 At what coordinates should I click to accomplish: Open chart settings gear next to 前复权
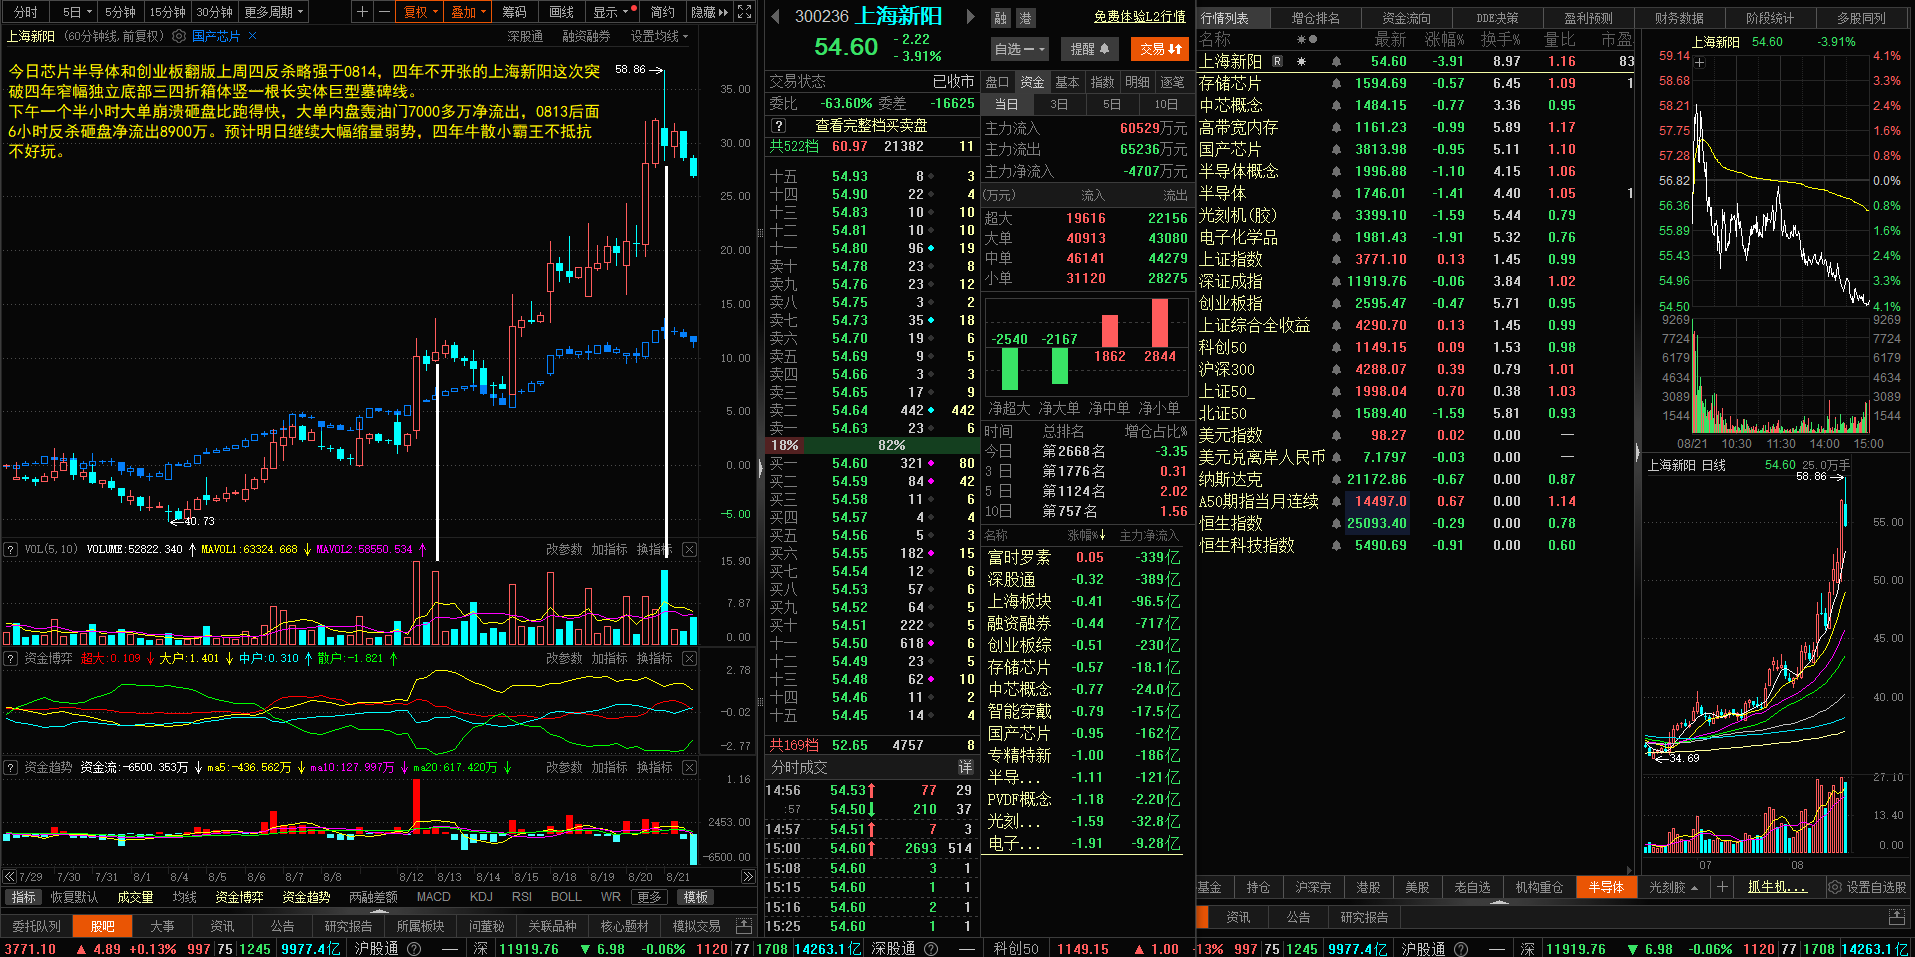pyautogui.click(x=179, y=36)
